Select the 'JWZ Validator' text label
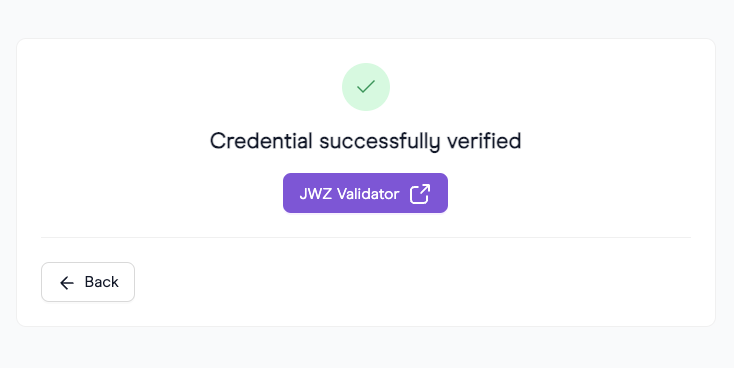This screenshot has width=734, height=368. [349, 194]
